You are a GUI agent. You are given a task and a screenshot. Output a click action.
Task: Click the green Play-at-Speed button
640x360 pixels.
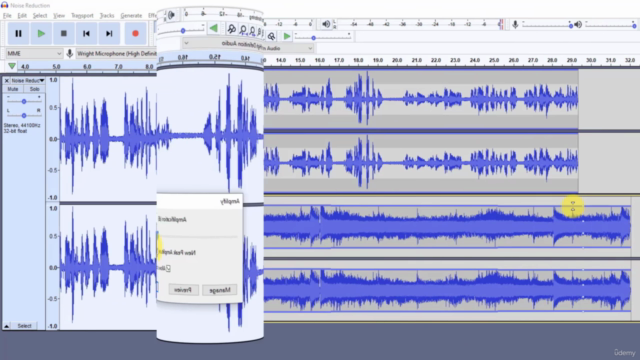287,36
